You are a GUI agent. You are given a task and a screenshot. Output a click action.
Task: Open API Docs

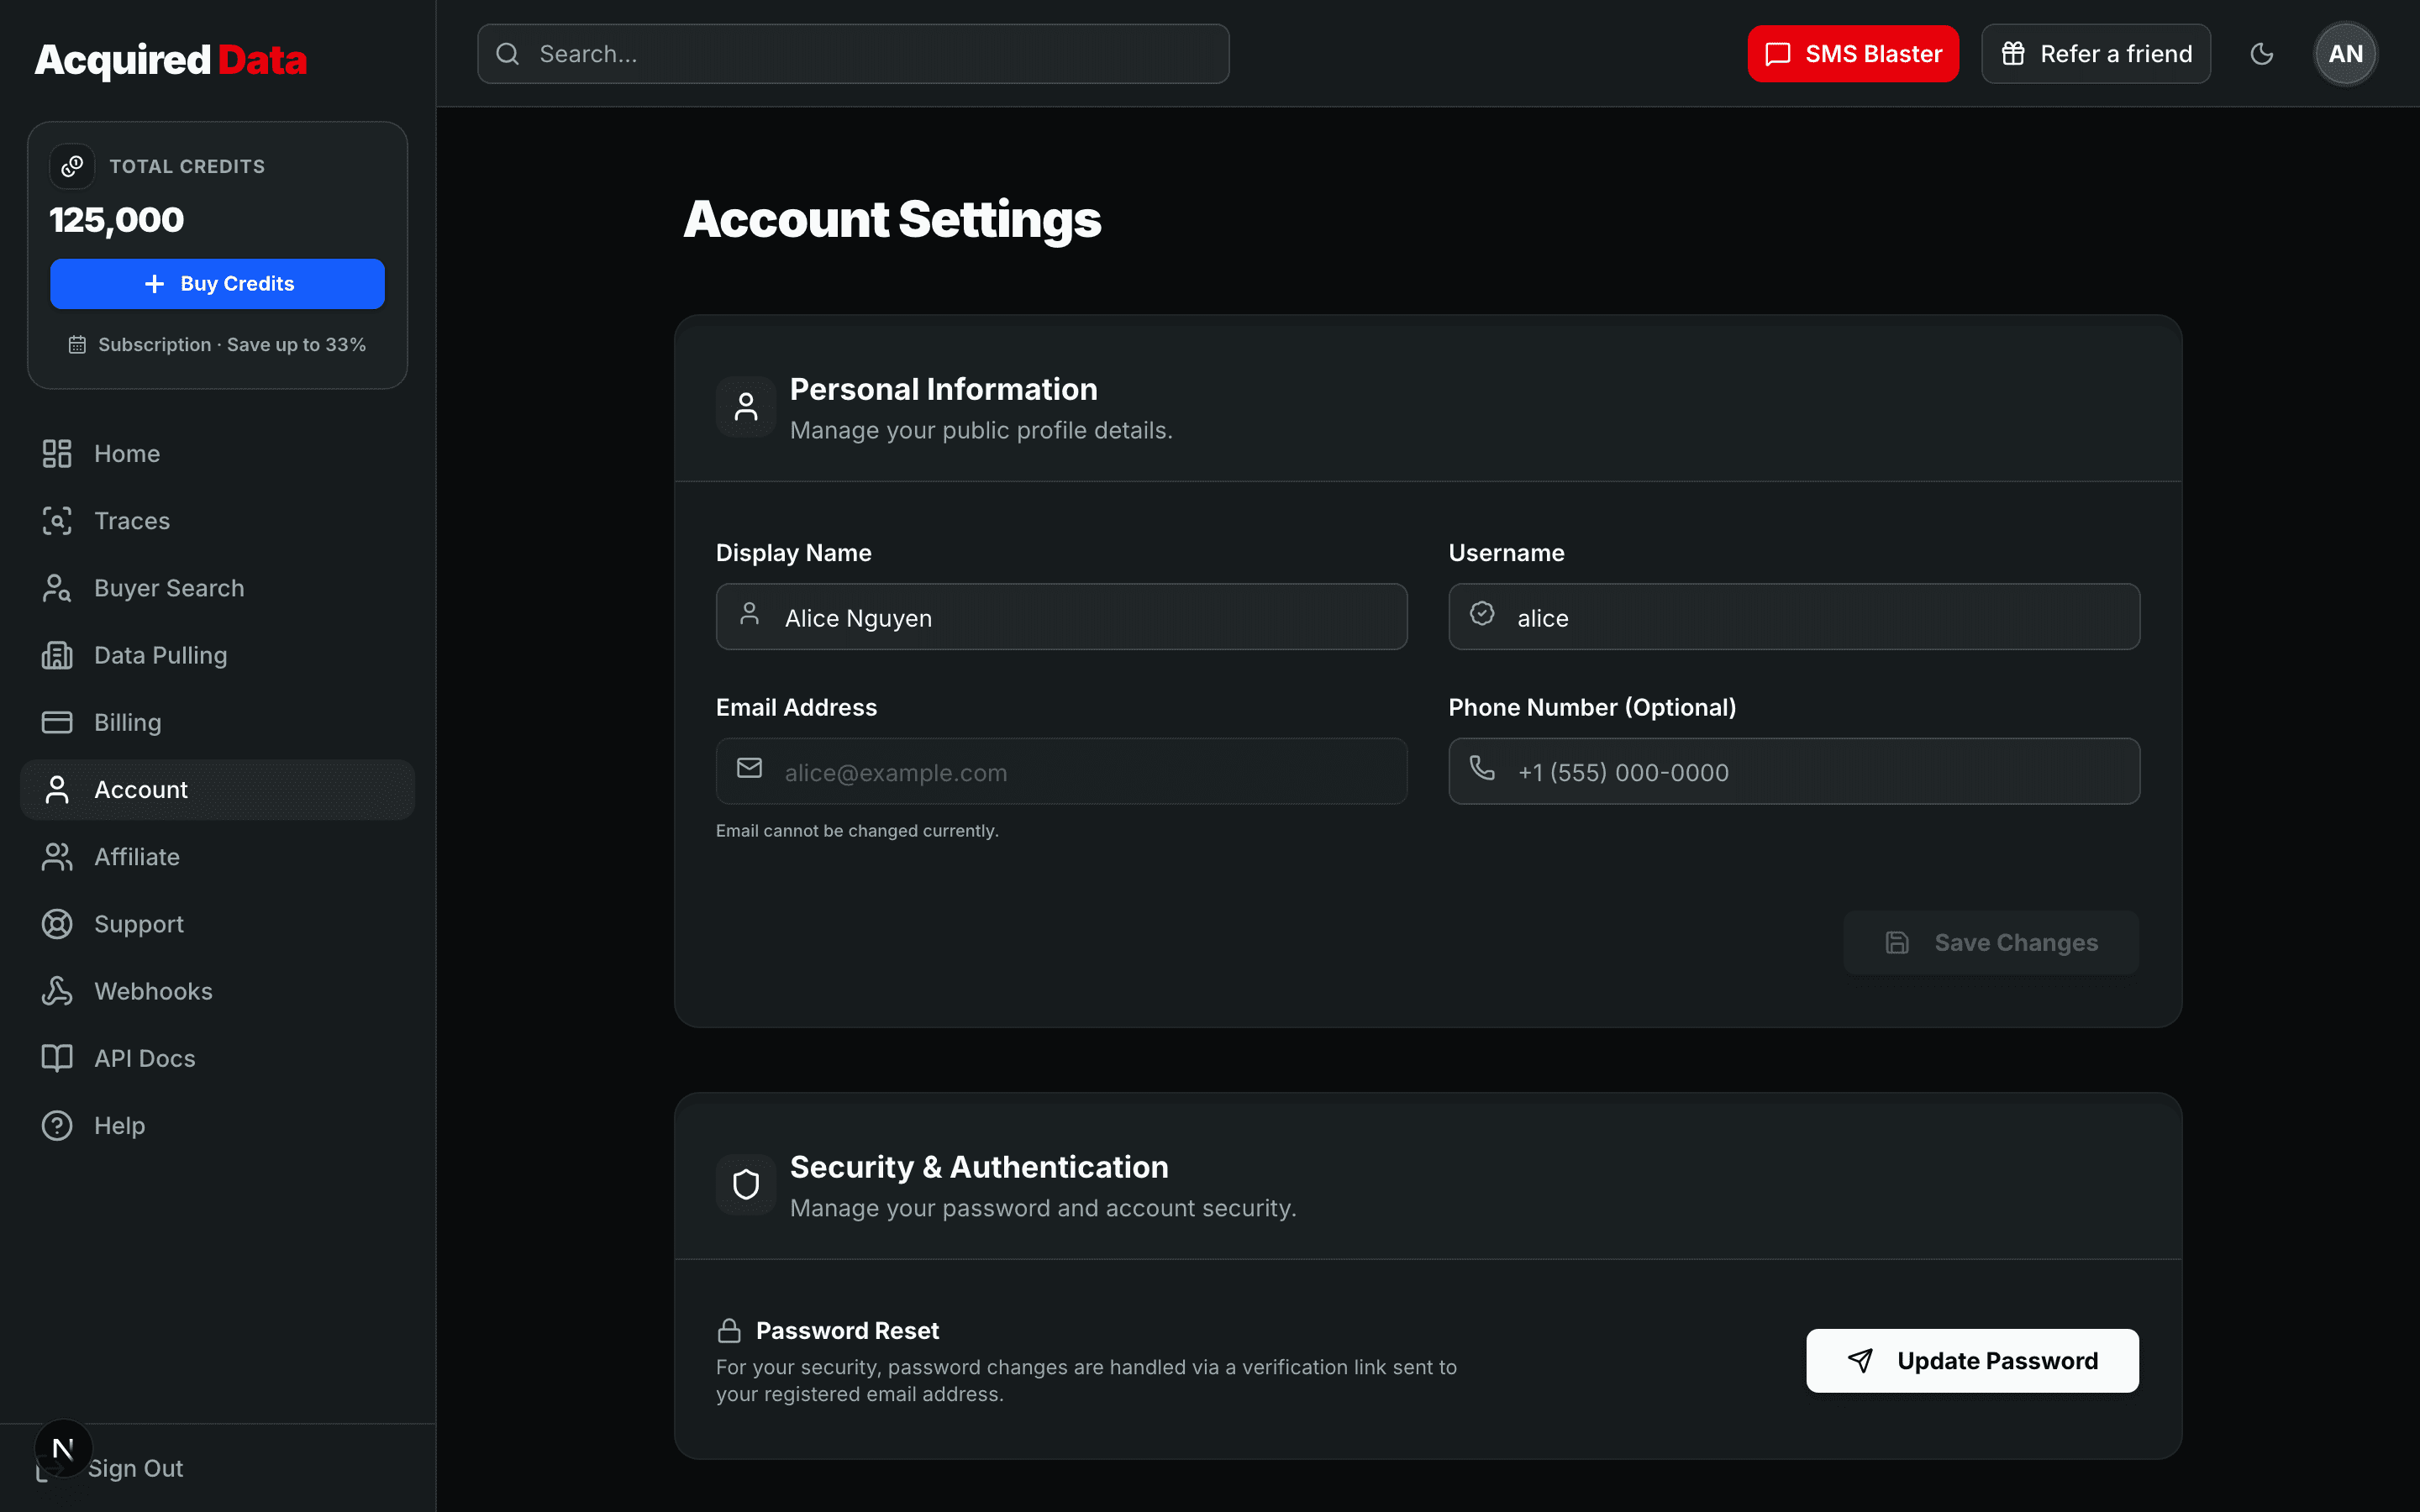[217, 1058]
